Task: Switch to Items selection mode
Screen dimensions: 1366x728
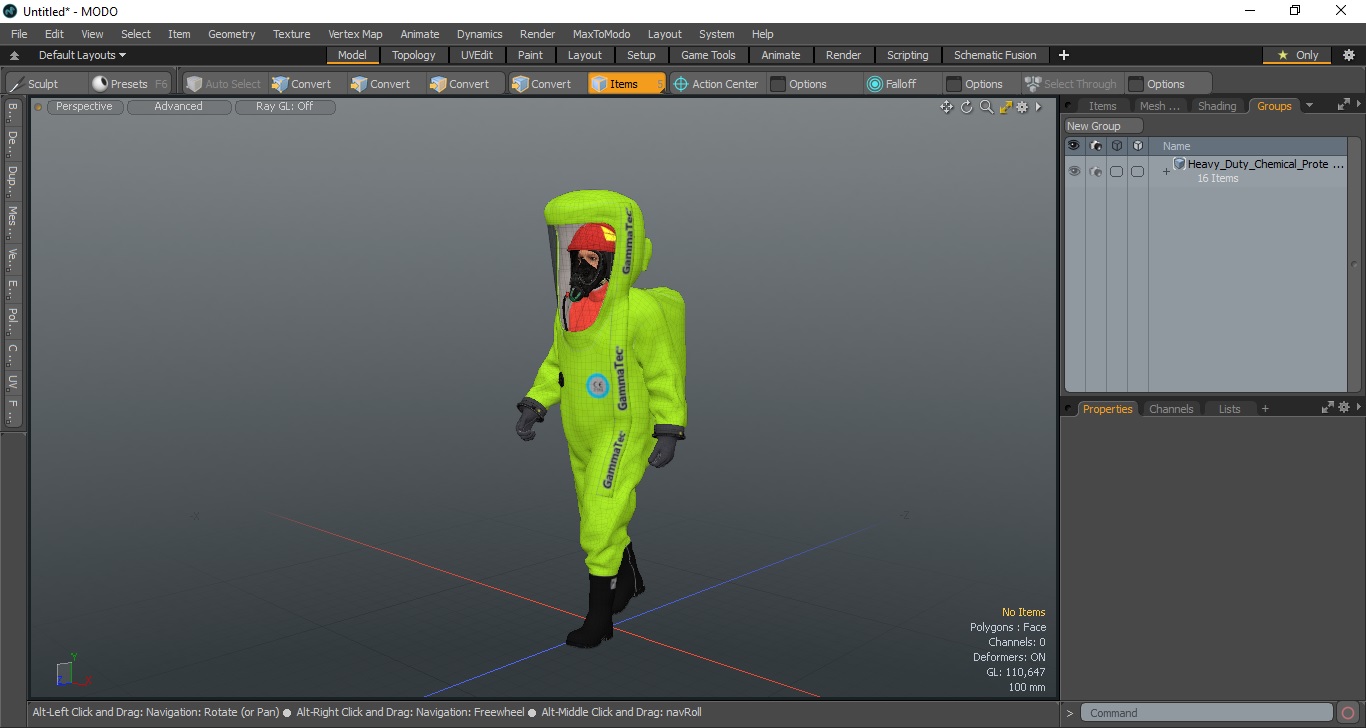Action: pos(626,84)
